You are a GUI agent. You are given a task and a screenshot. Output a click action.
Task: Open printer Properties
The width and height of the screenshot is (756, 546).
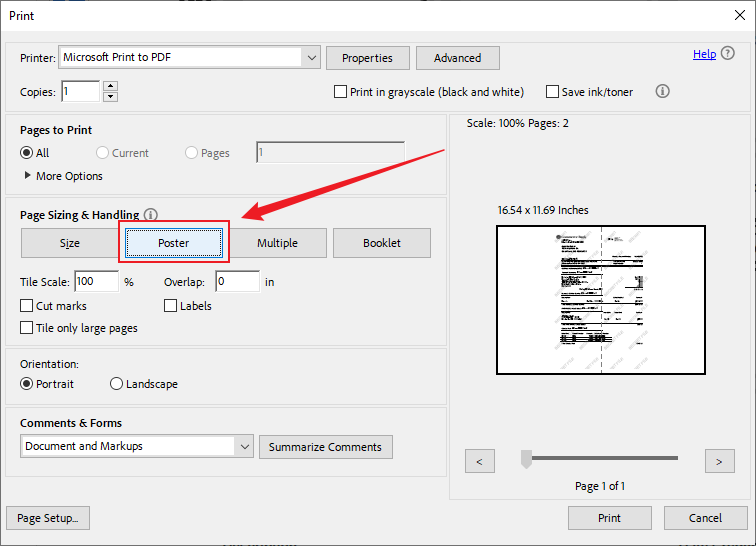(368, 58)
